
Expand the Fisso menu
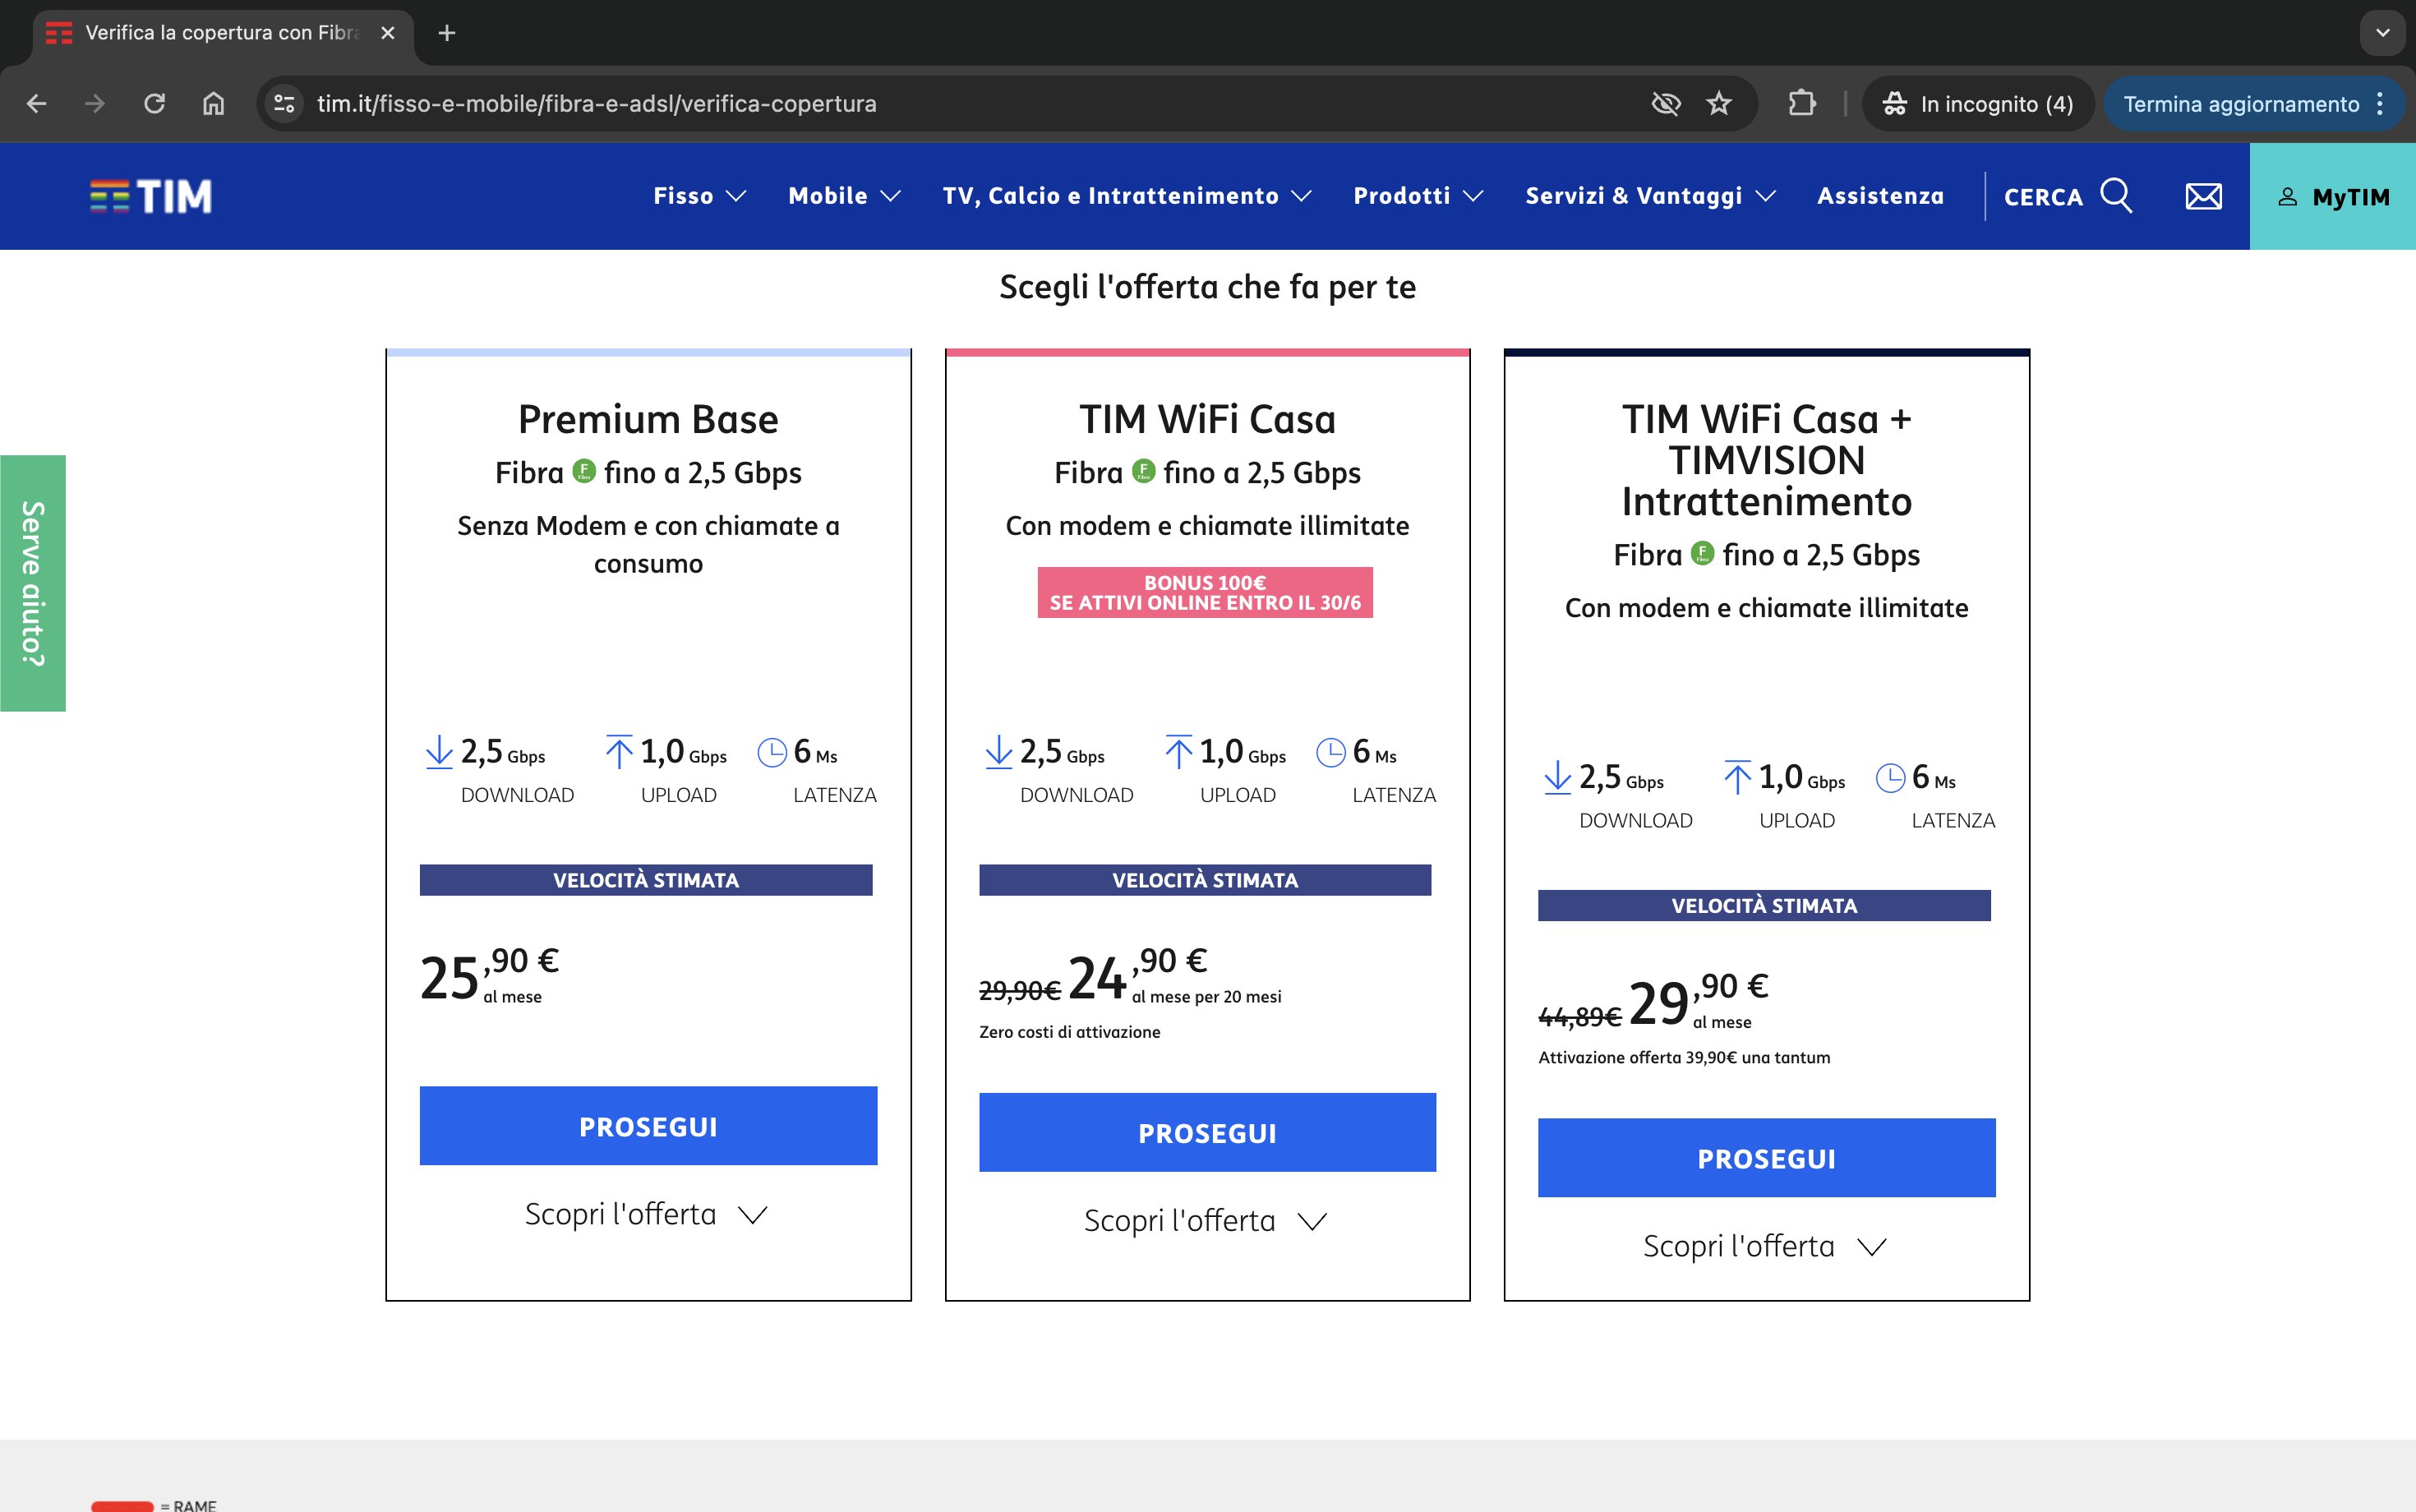(x=700, y=196)
